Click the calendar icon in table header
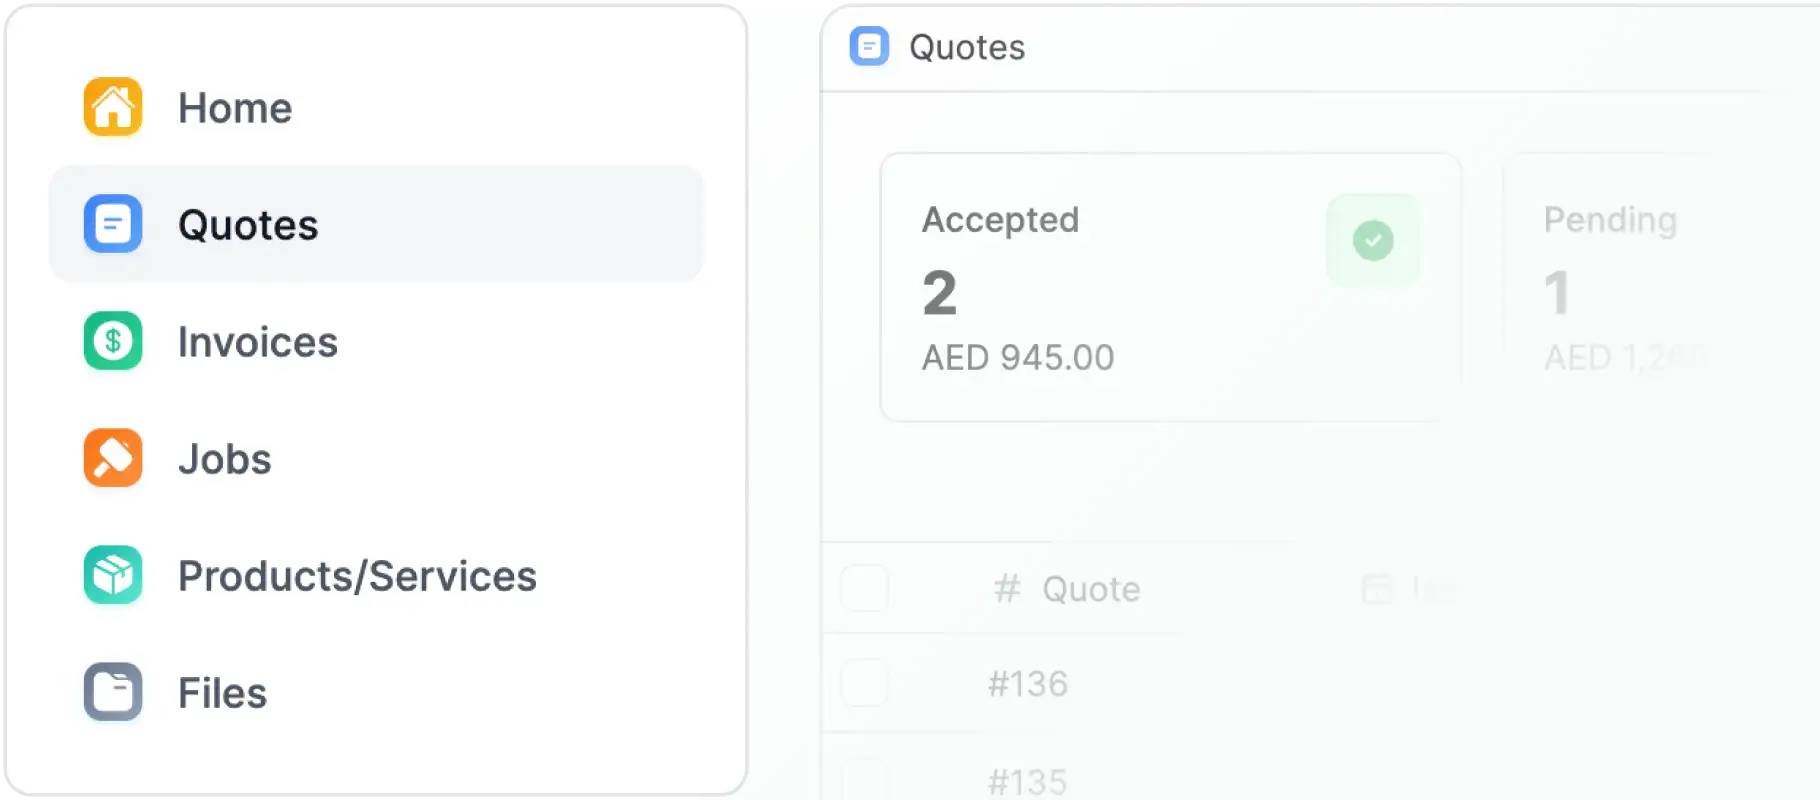The width and height of the screenshot is (1820, 800). pos(1377,589)
